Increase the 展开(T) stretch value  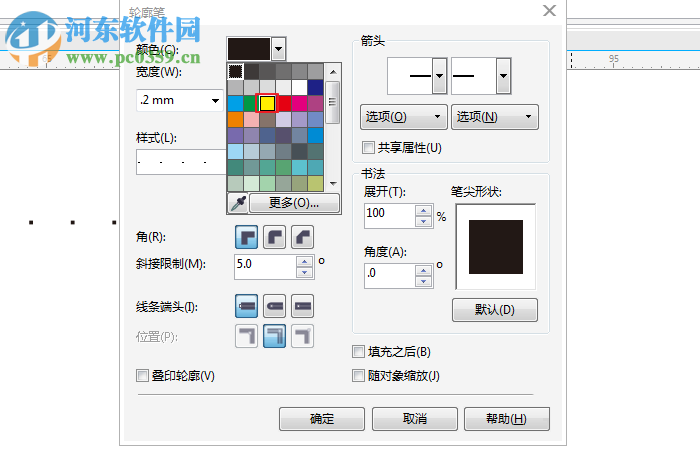(x=423, y=211)
